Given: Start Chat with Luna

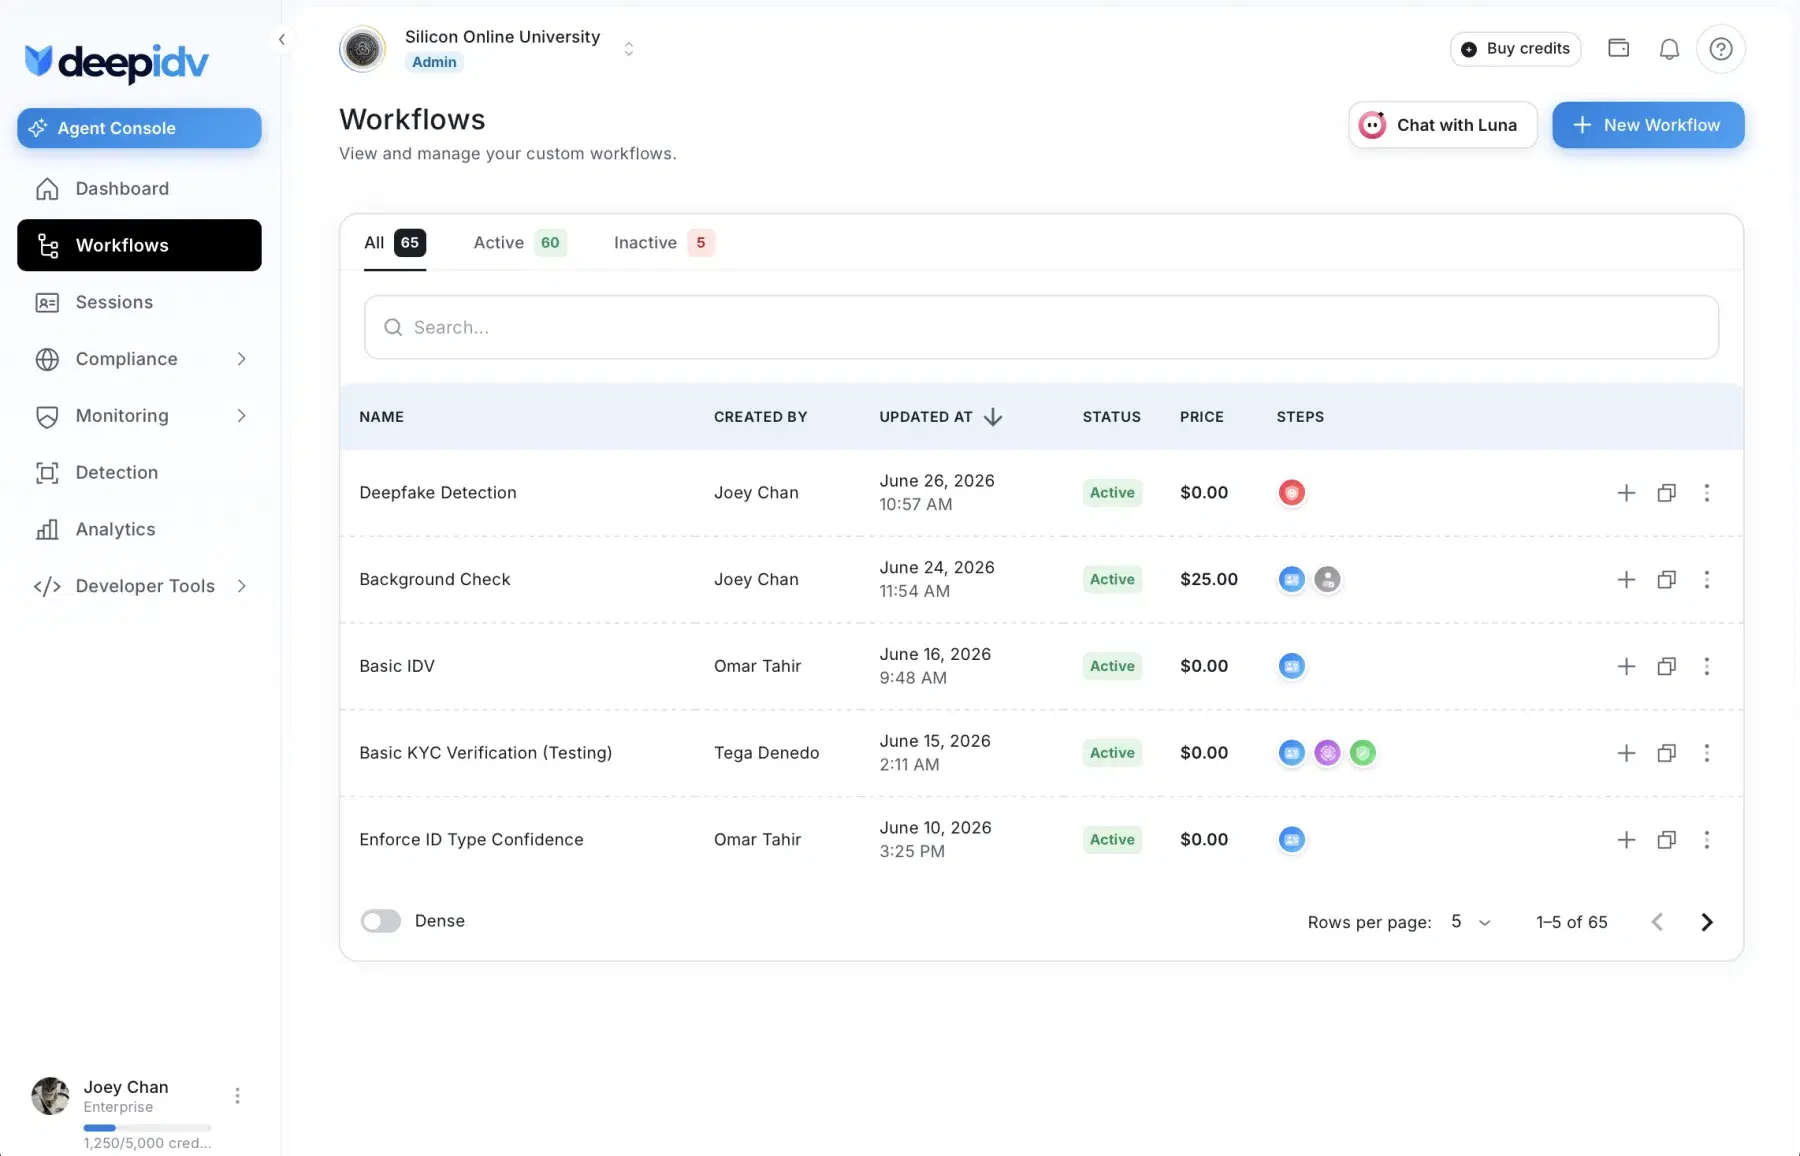Looking at the screenshot, I should [x=1443, y=125].
